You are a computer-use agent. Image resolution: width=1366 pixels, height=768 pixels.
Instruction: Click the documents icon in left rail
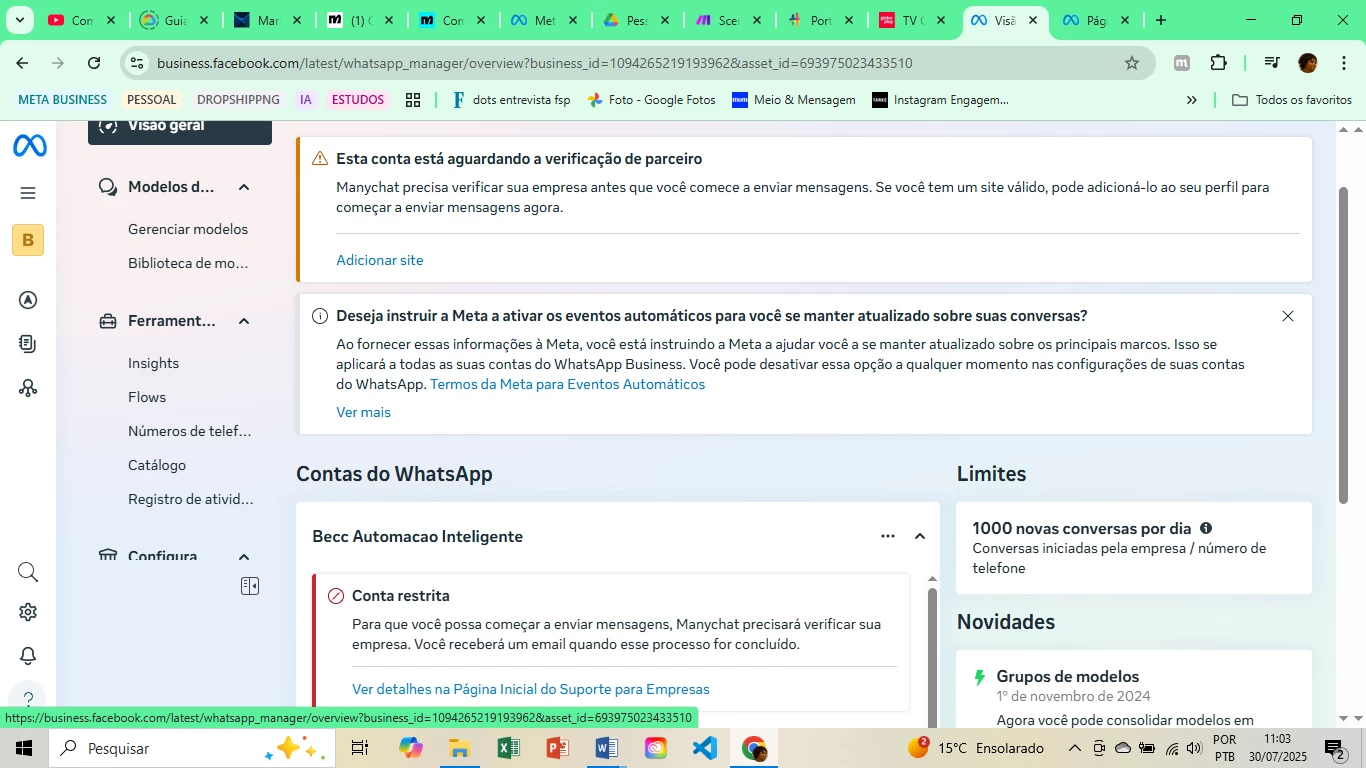point(28,344)
